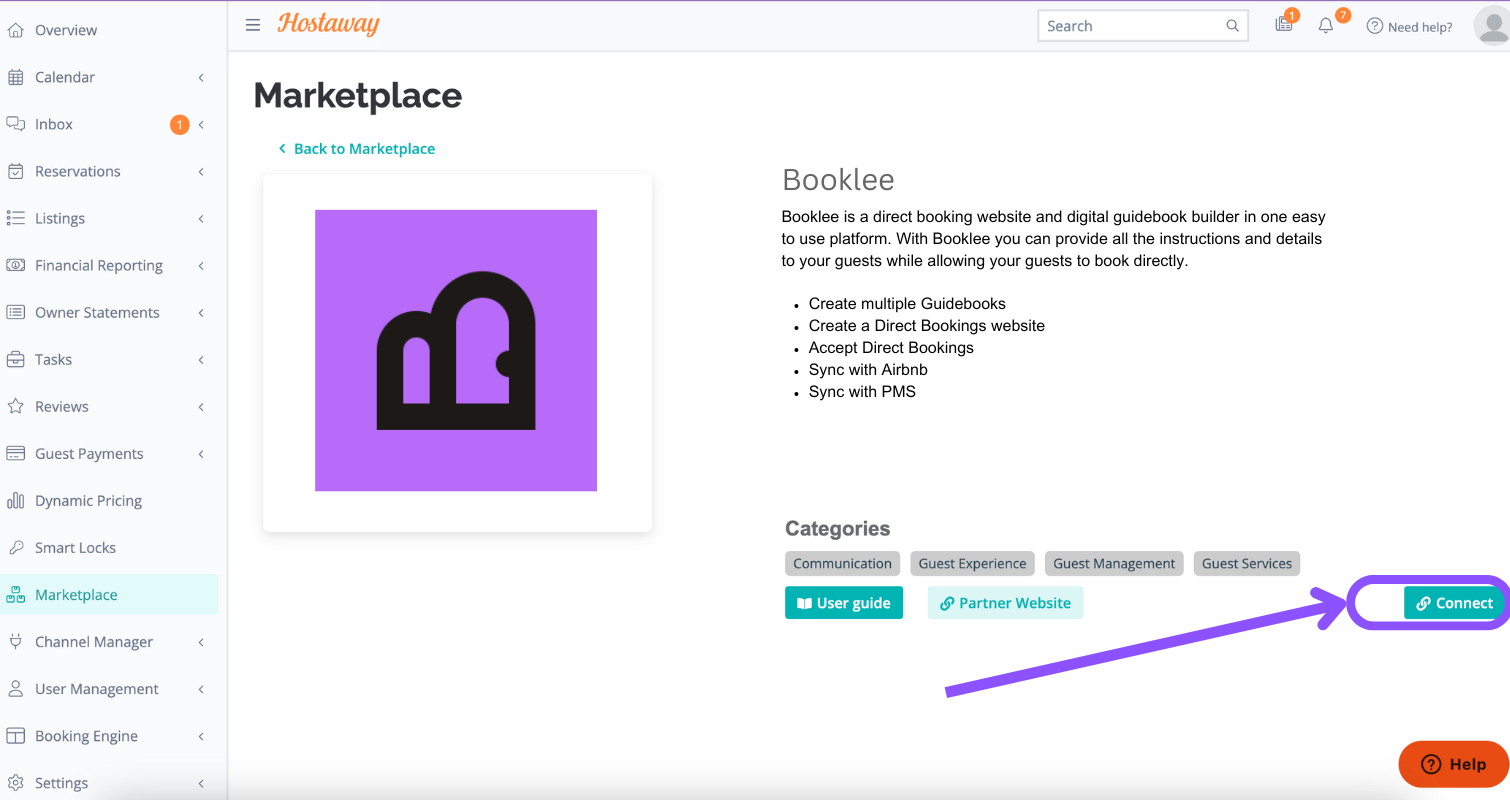The height and width of the screenshot is (800, 1510).
Task: Click the Dynamic Pricing bar chart icon
Action: point(15,500)
